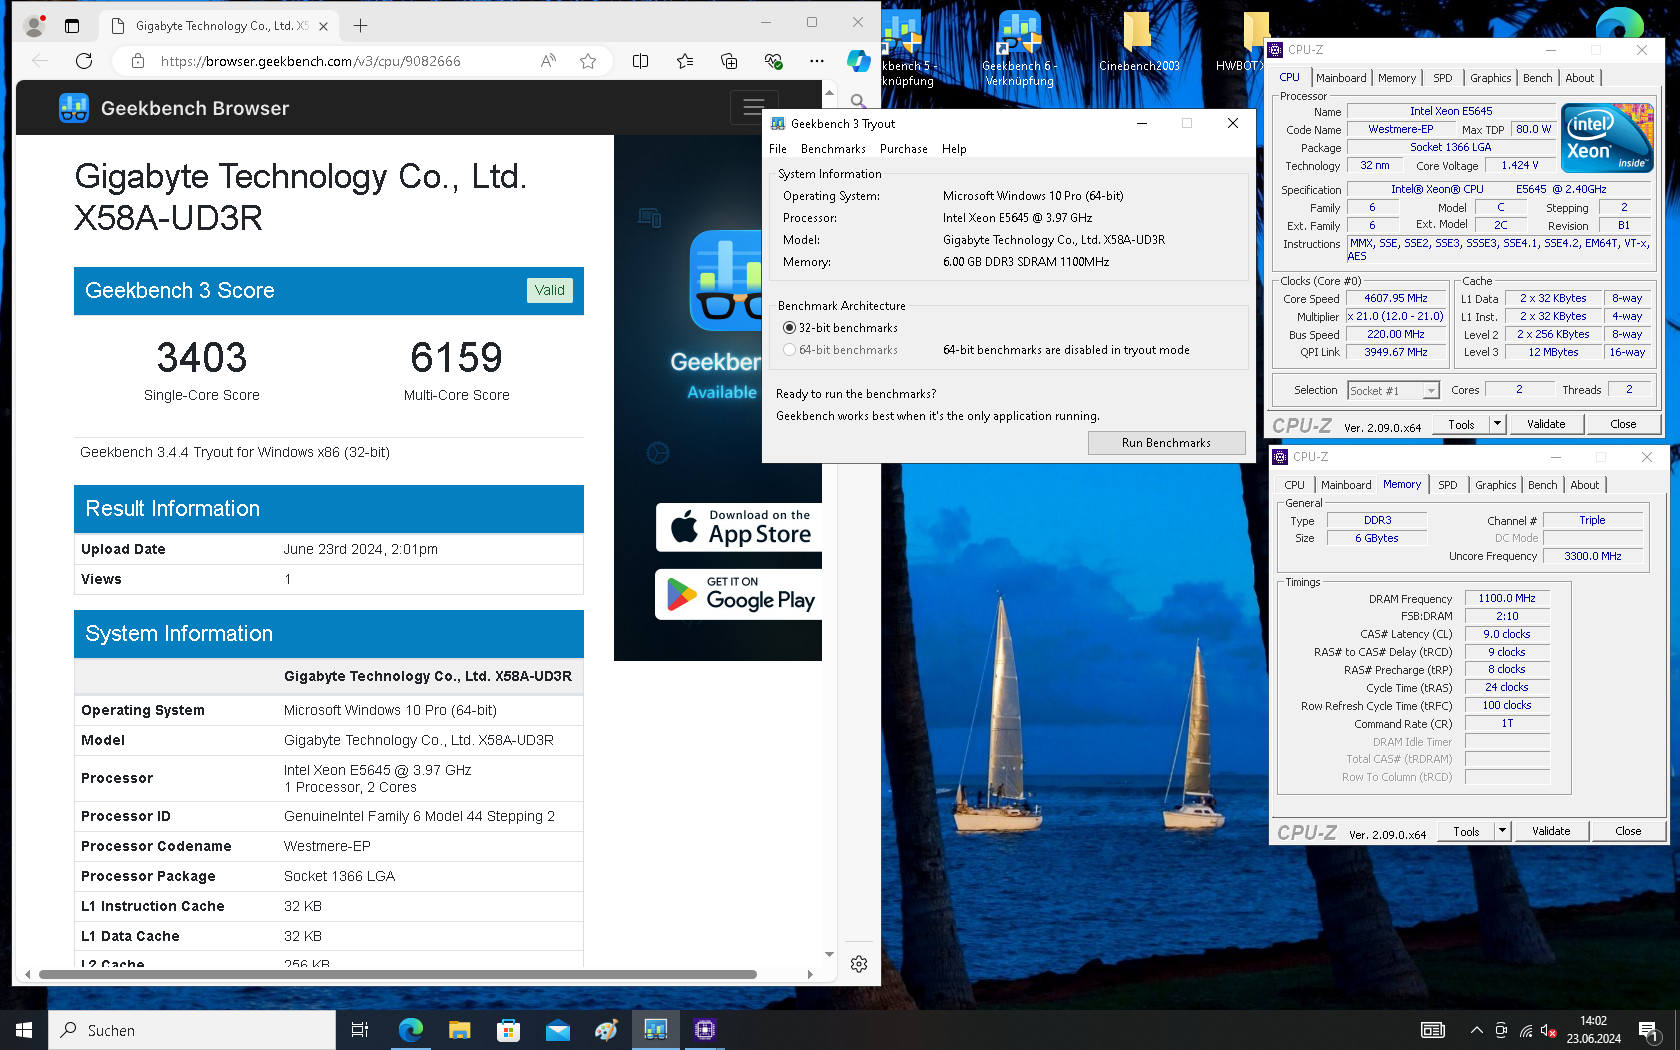Viewport: 1680px width, 1050px height.
Task: Click Close button in upper CPU-Z
Action: coord(1623,425)
